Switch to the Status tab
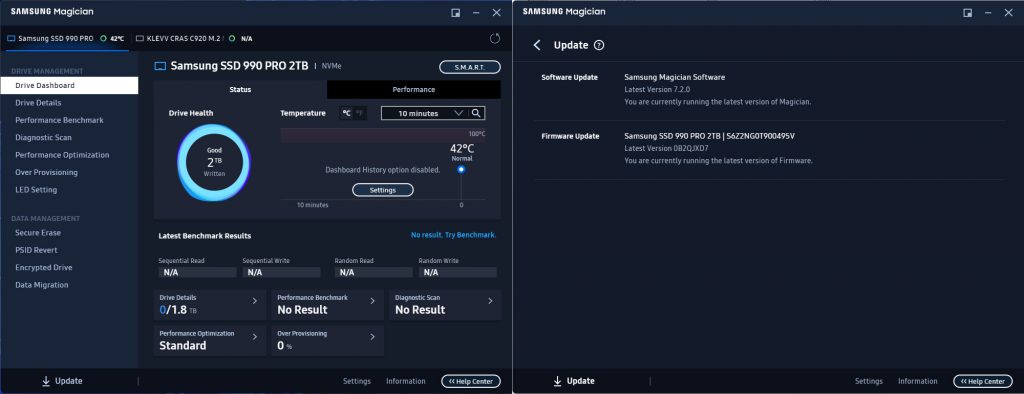Screen dimensions: 1024x394 (240, 90)
